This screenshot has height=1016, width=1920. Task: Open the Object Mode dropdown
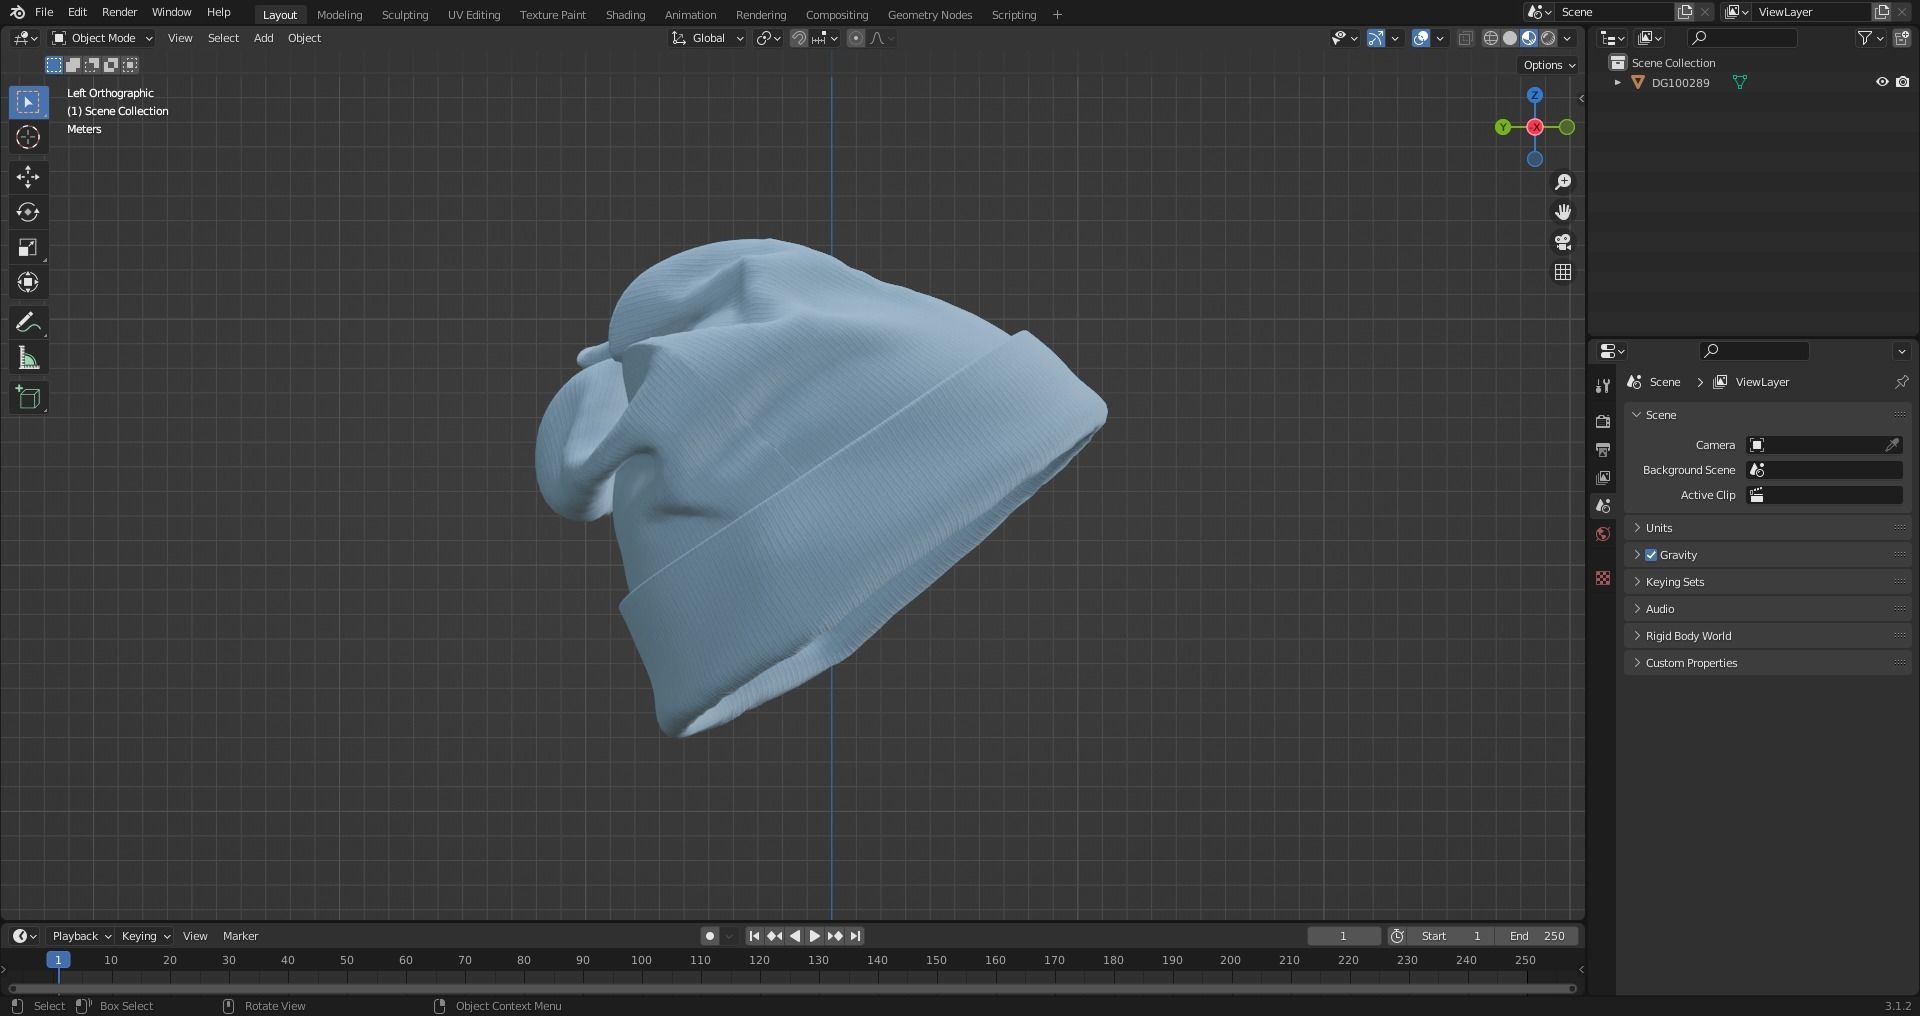[x=102, y=38]
